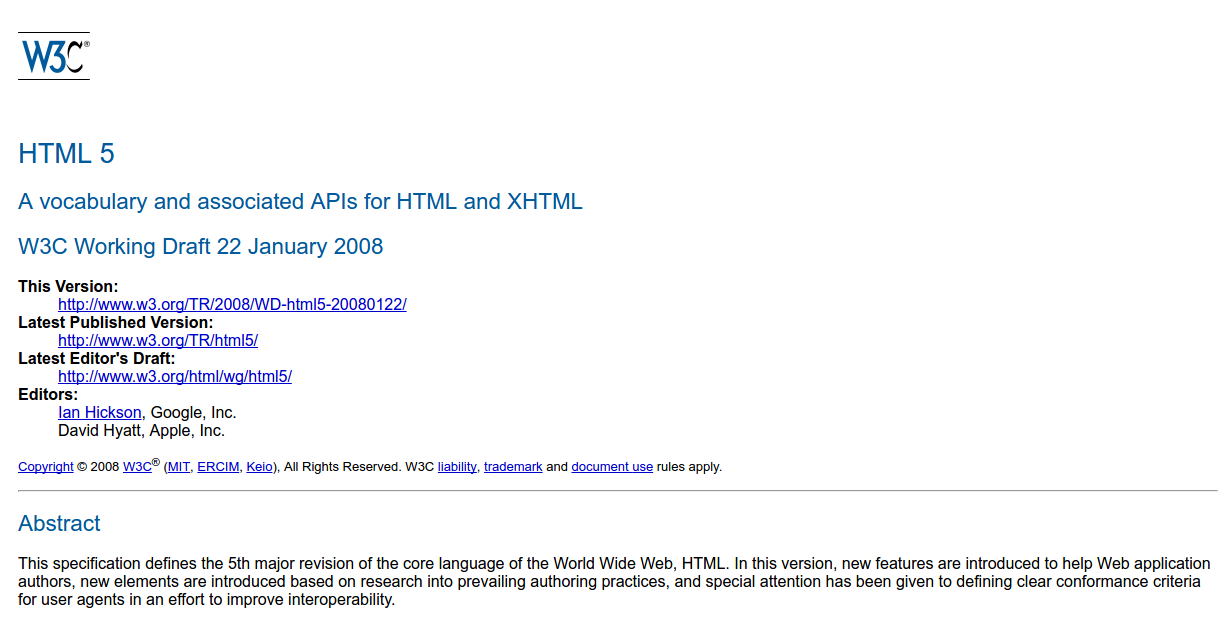Click the All Rights Reserved text
The width and height of the screenshot is (1229, 619).
coord(342,467)
